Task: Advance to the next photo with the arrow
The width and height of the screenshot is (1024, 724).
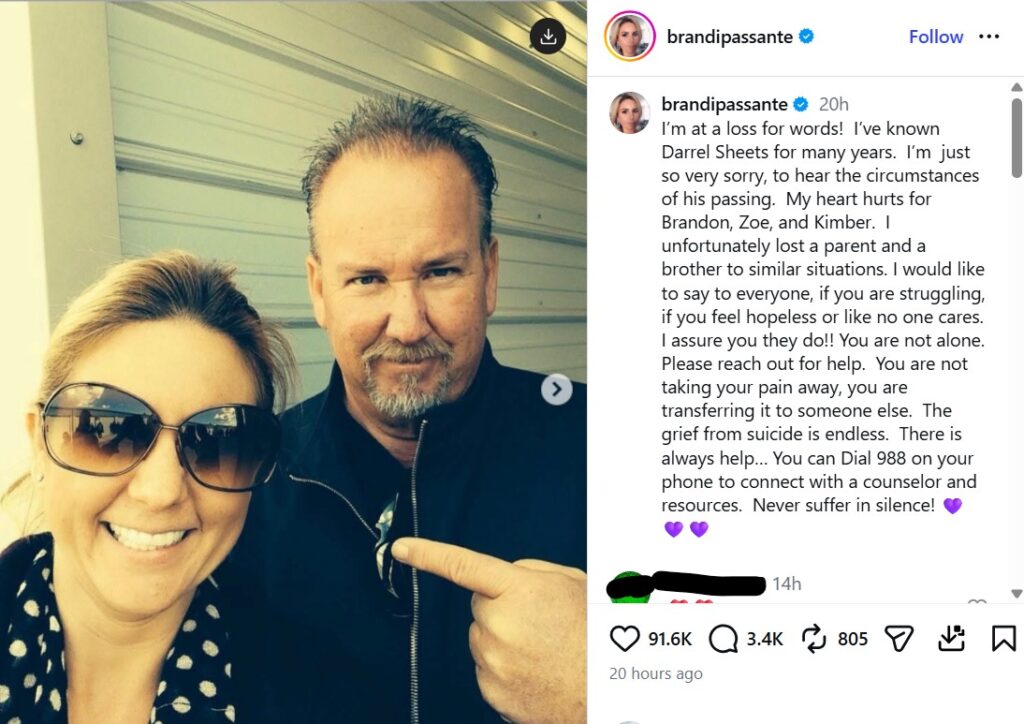Action: pos(556,389)
